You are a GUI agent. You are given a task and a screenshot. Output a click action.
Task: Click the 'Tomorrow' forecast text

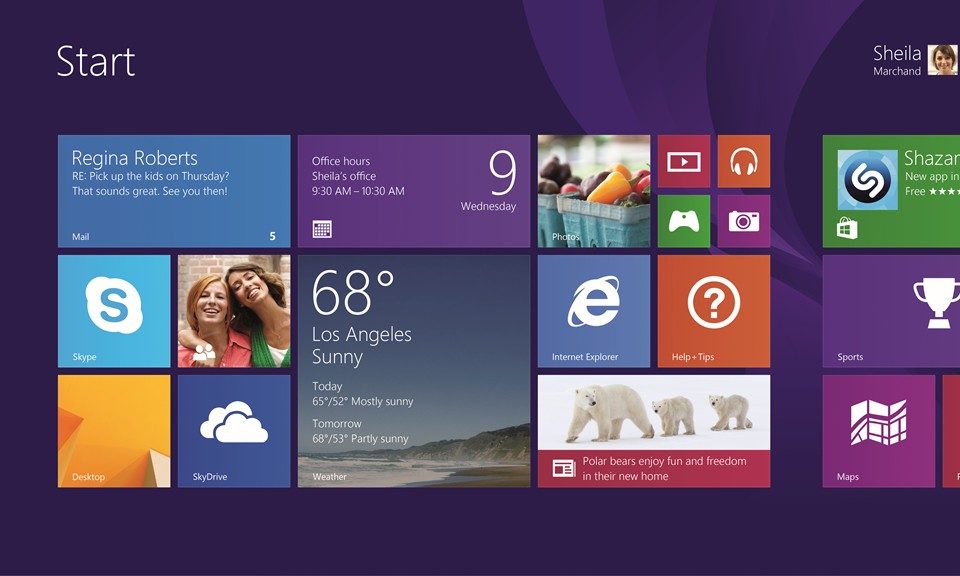[x=337, y=424]
